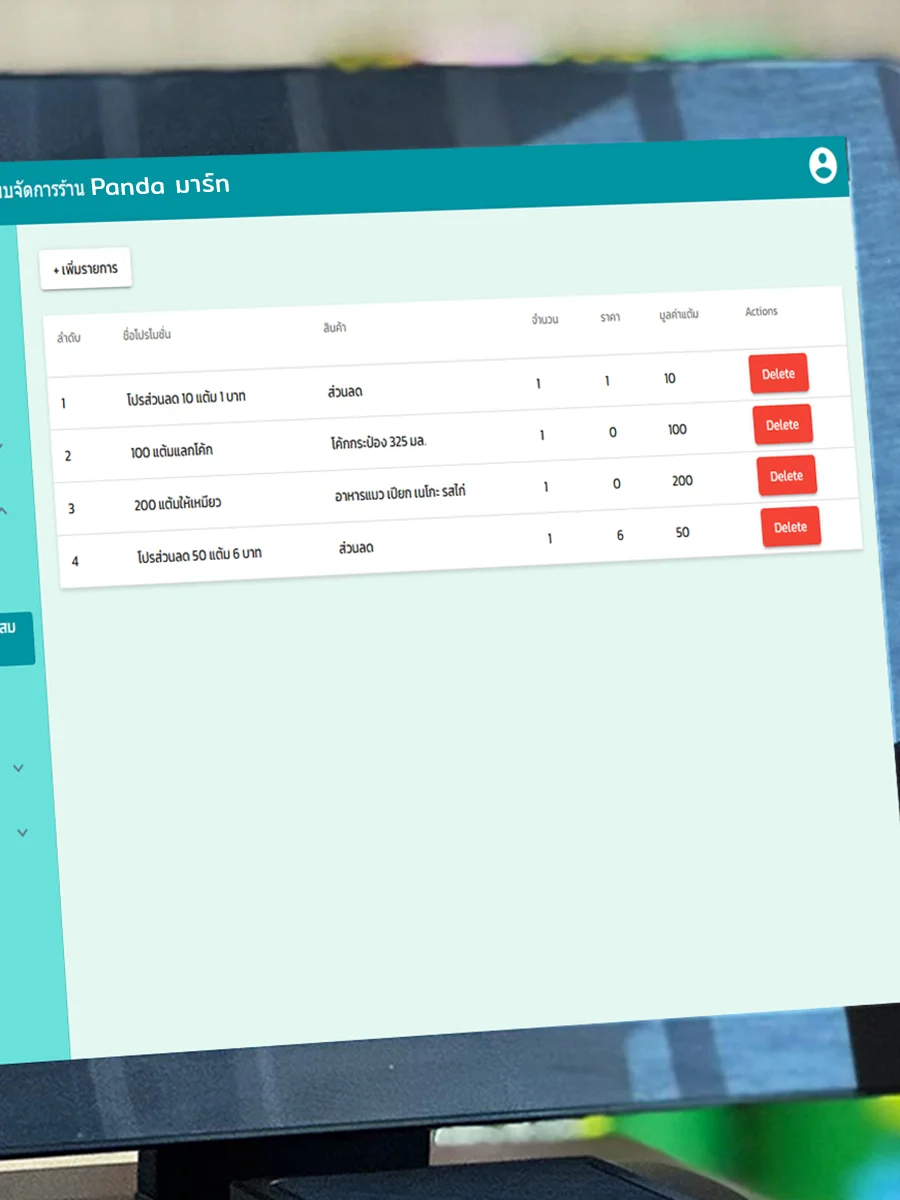The image size is (900, 1200).
Task: Click promotion name 'โปรส่วนลด 50 แต้ม 6 บาท'
Action: (199, 554)
